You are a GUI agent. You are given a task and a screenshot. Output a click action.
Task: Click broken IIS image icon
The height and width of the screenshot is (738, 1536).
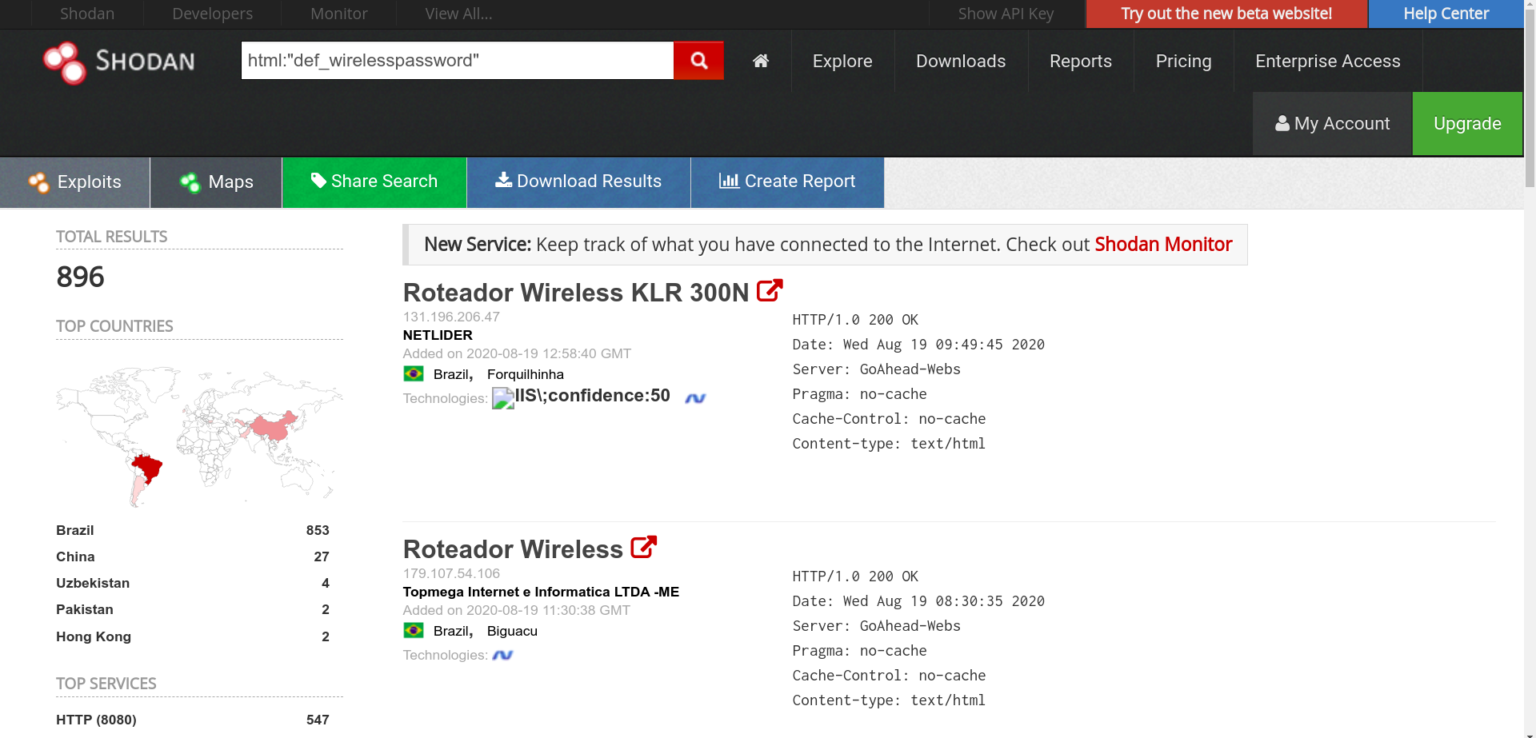coord(503,399)
